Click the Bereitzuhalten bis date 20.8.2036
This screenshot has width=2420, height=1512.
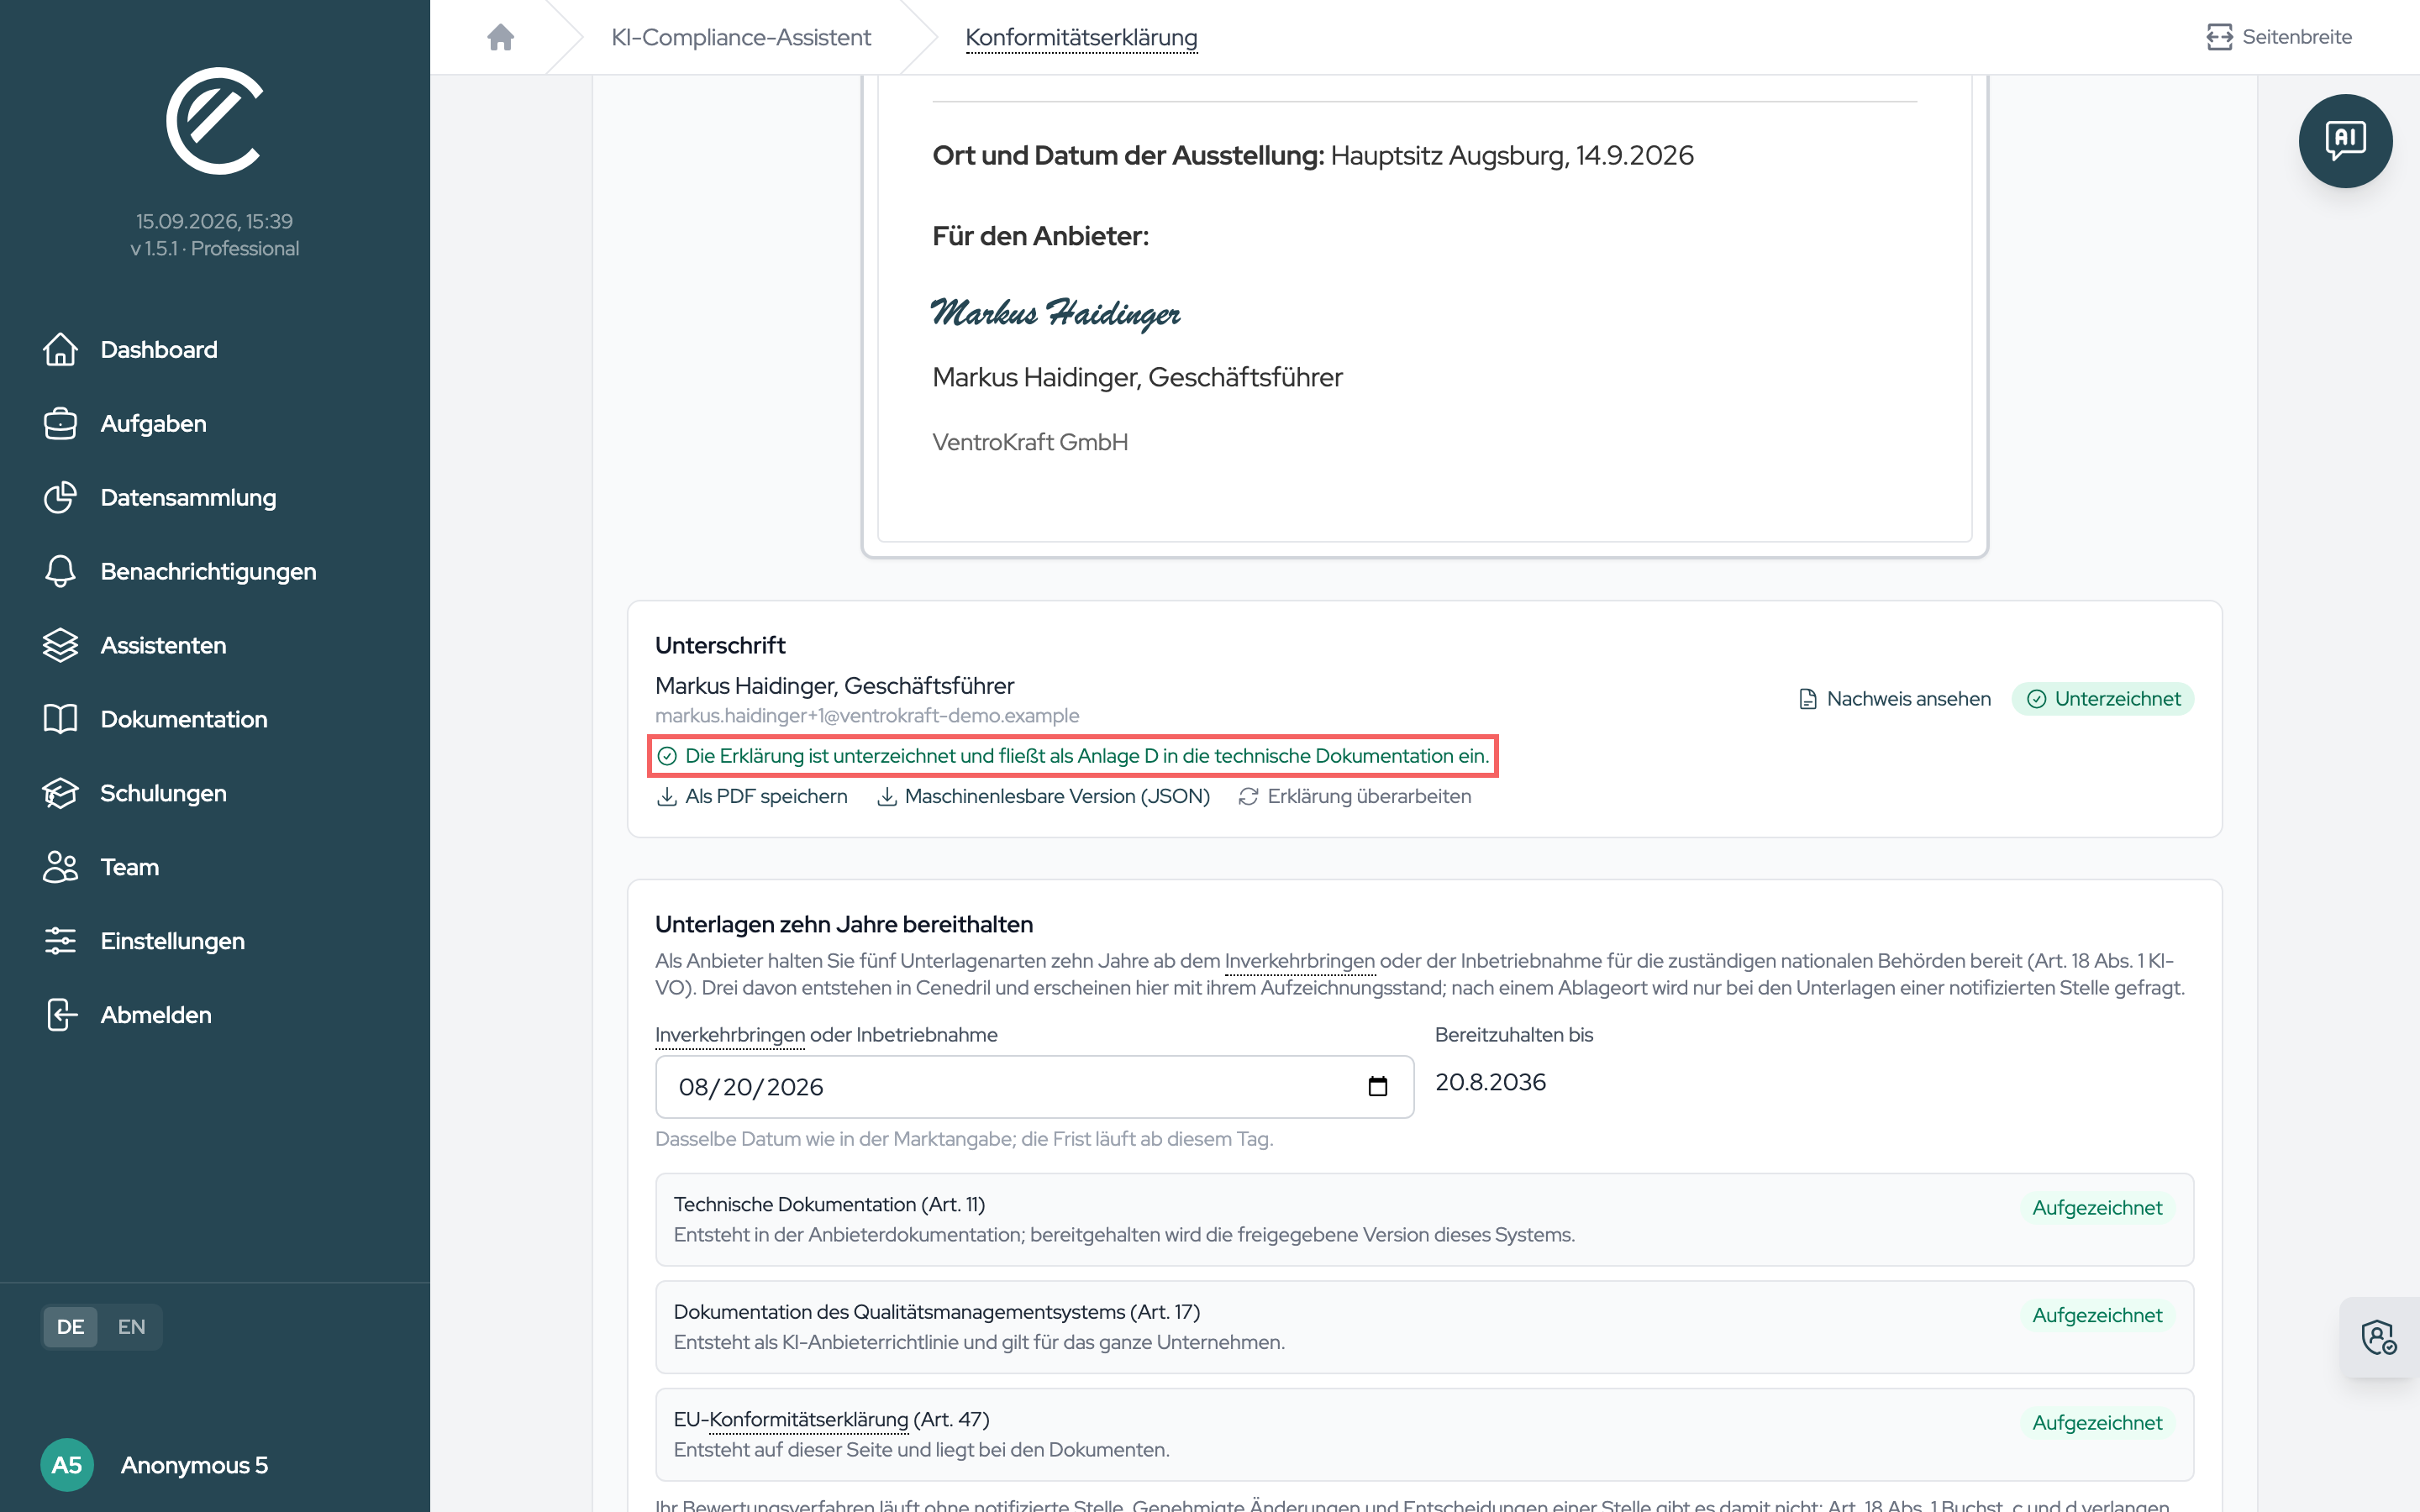1490,1082
